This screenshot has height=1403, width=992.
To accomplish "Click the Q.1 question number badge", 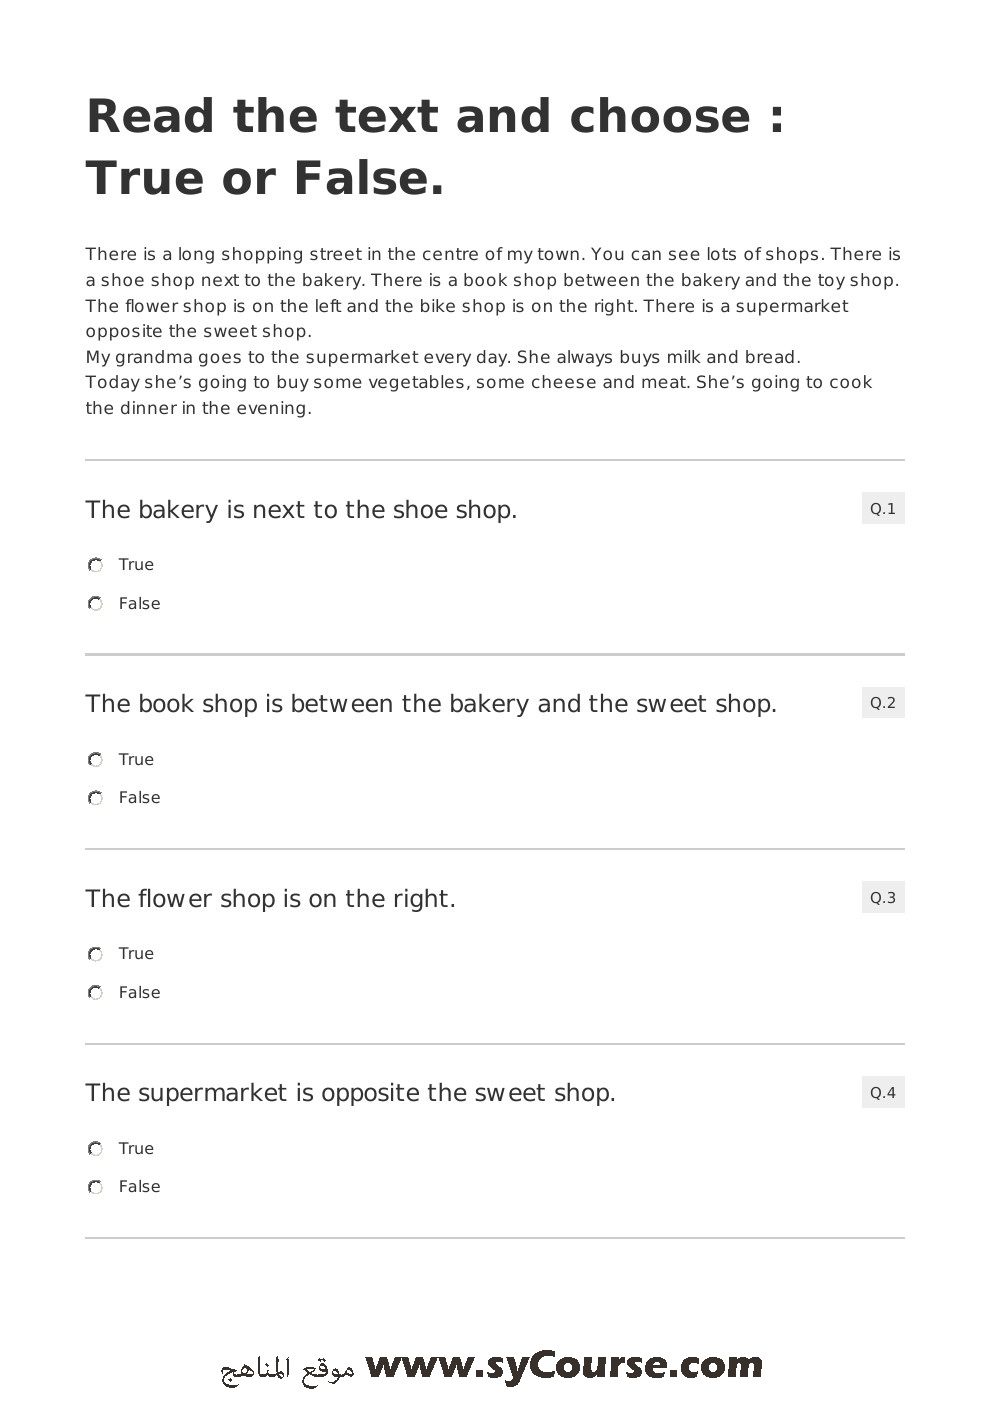I will (x=883, y=508).
